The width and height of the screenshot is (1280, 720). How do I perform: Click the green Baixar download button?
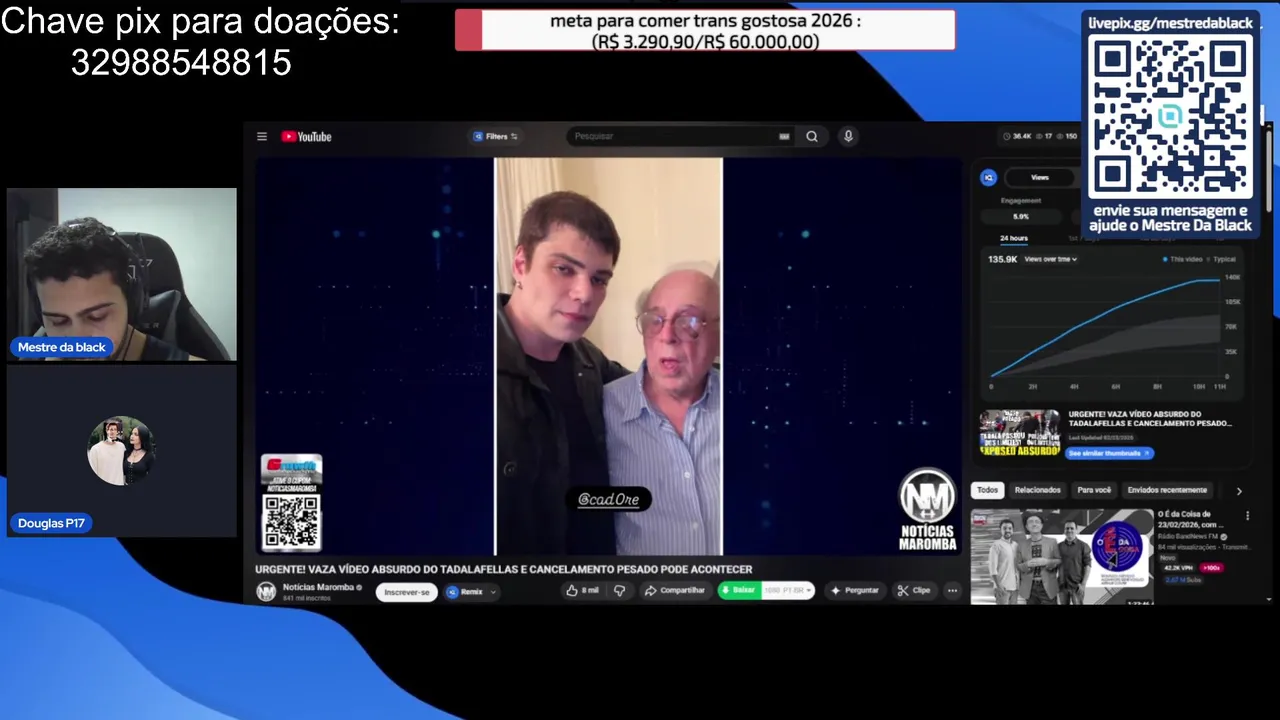click(x=739, y=591)
